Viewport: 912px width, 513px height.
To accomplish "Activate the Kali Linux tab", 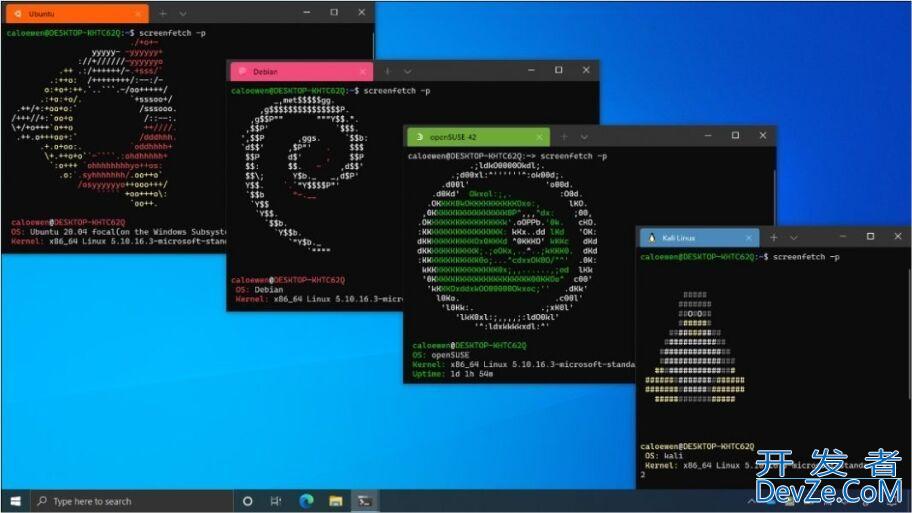I will coord(690,238).
